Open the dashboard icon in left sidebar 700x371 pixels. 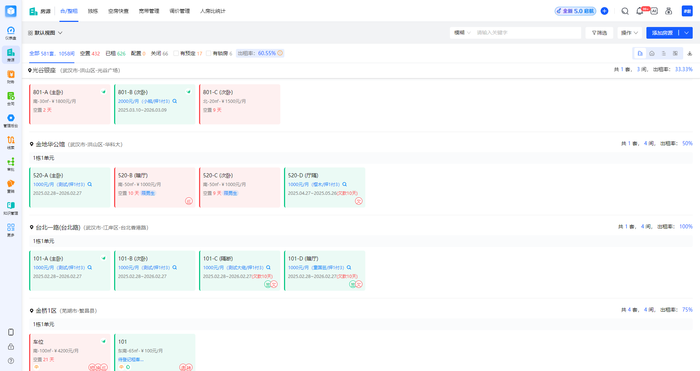[11, 32]
